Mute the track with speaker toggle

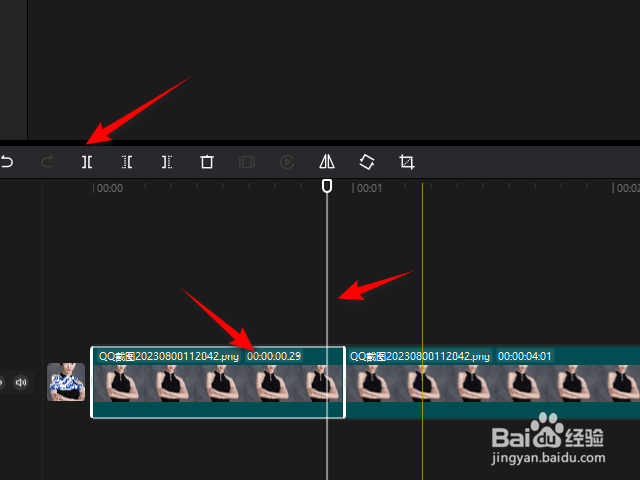[21, 382]
